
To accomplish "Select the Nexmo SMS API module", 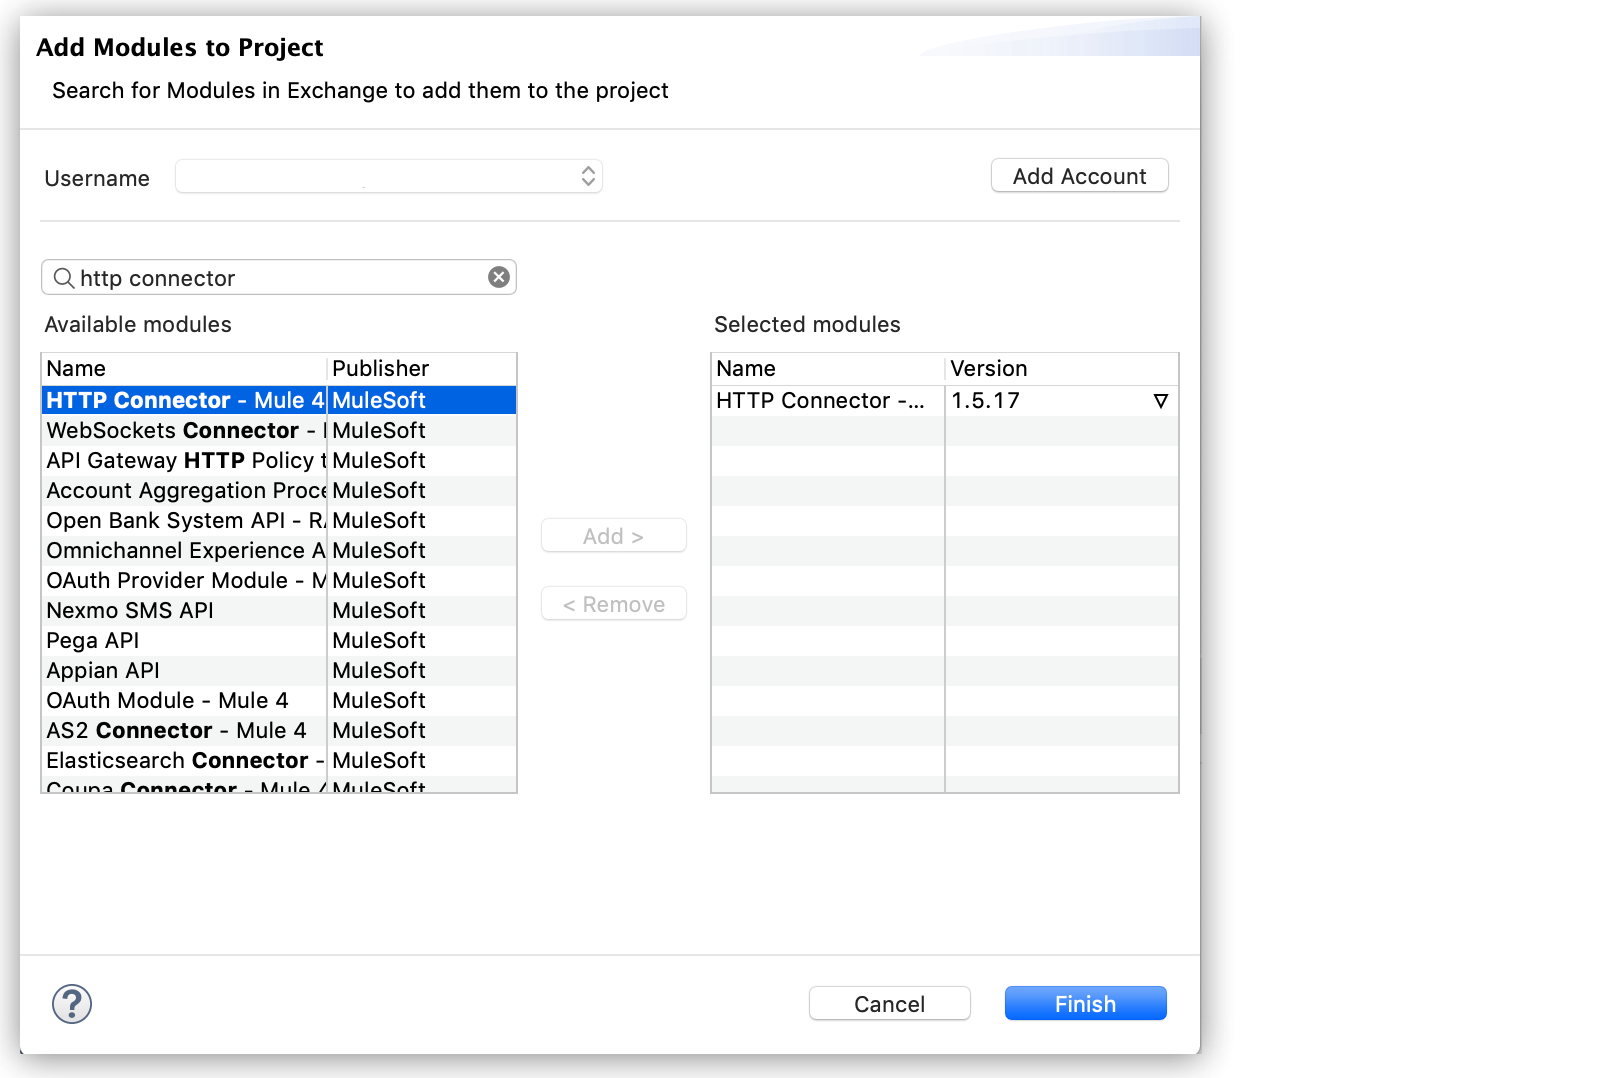I will (x=130, y=610).
